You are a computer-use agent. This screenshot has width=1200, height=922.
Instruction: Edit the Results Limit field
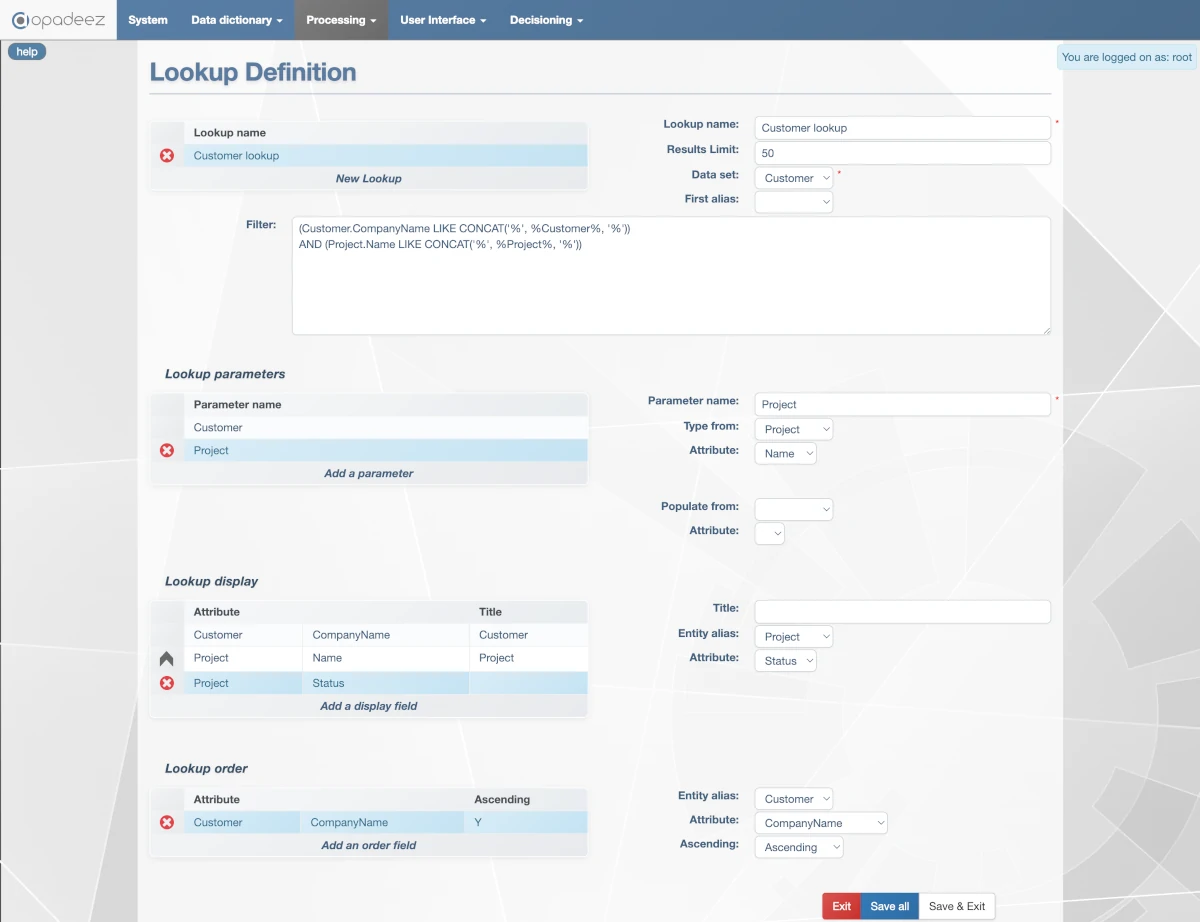pos(902,152)
